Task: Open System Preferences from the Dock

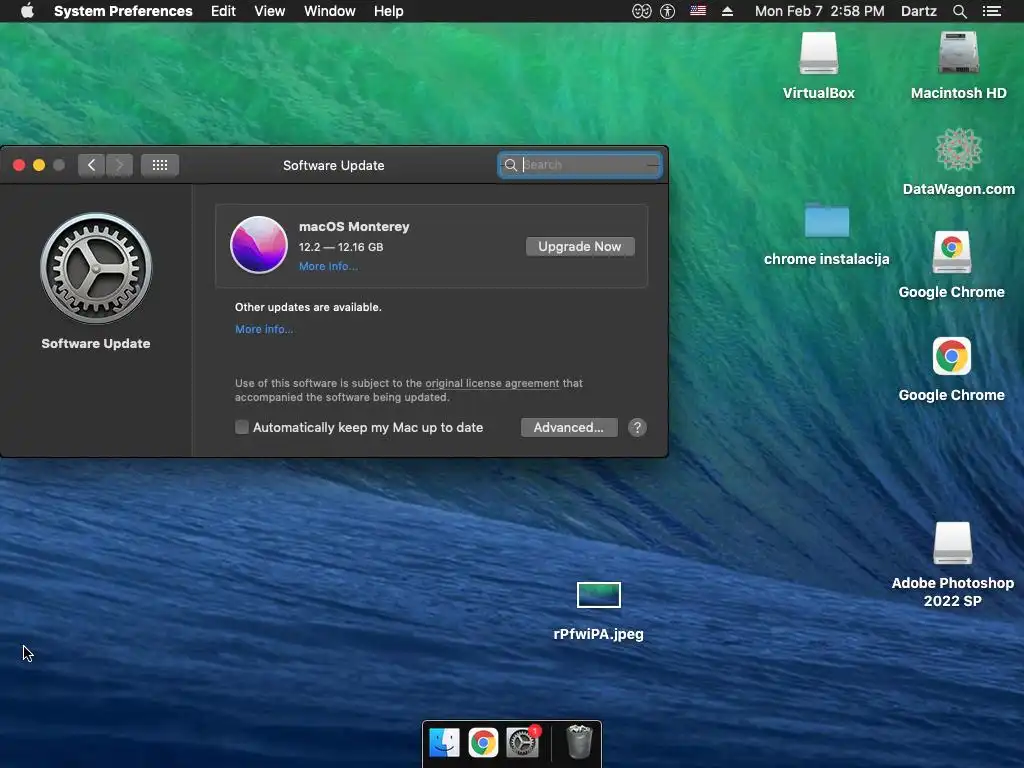Action: pos(522,743)
